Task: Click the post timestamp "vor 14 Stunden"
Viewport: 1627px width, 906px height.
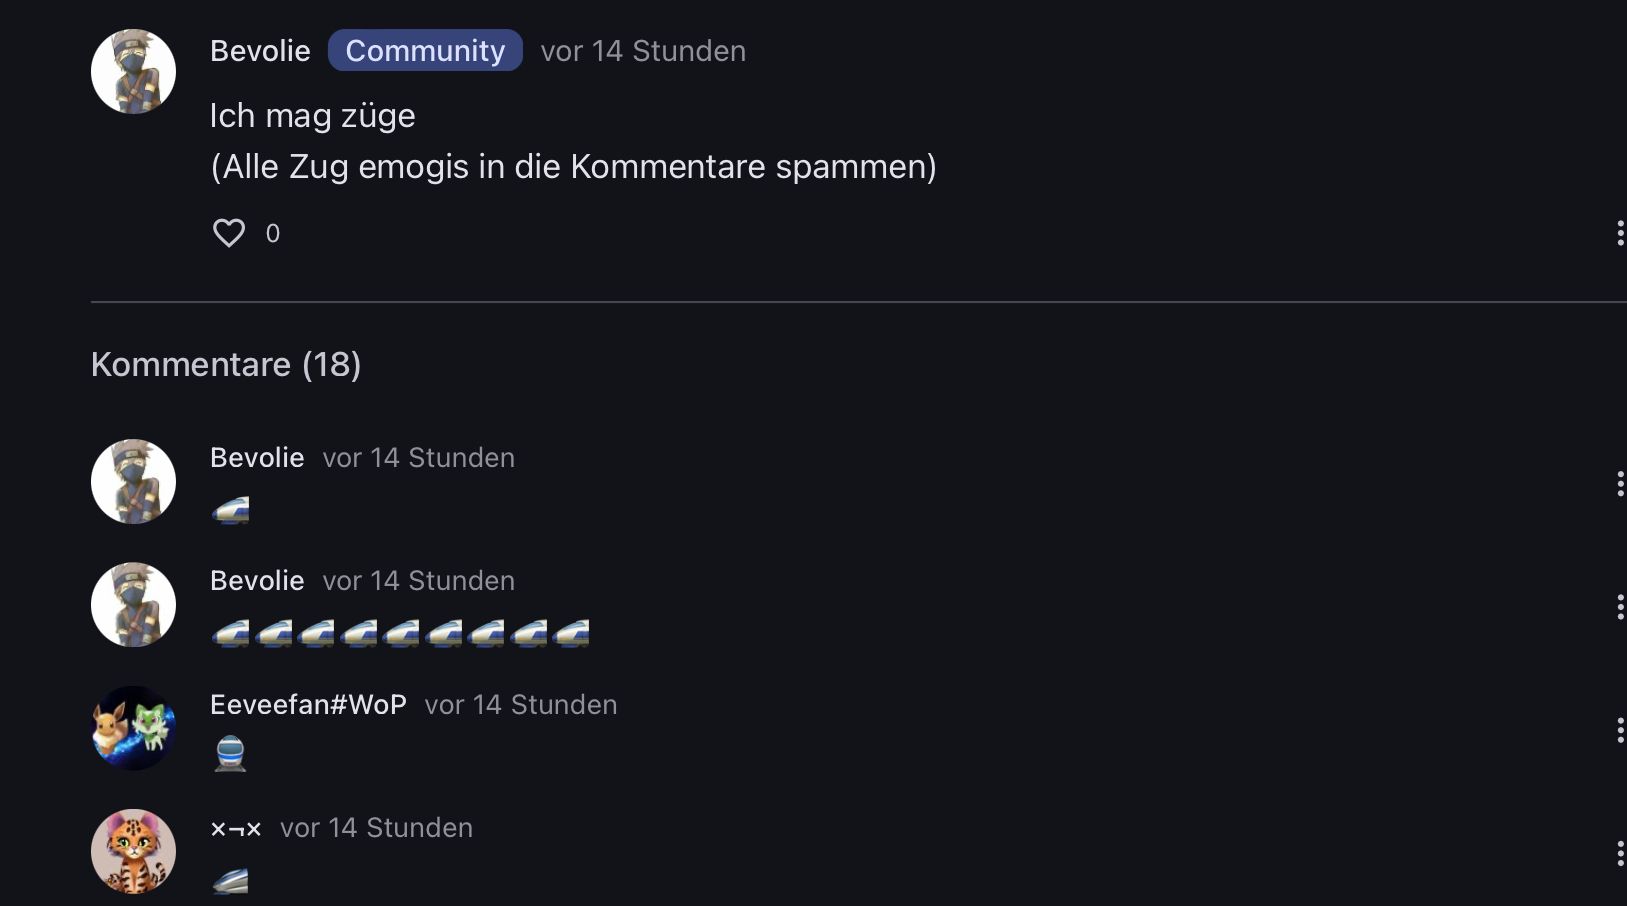Action: [643, 51]
